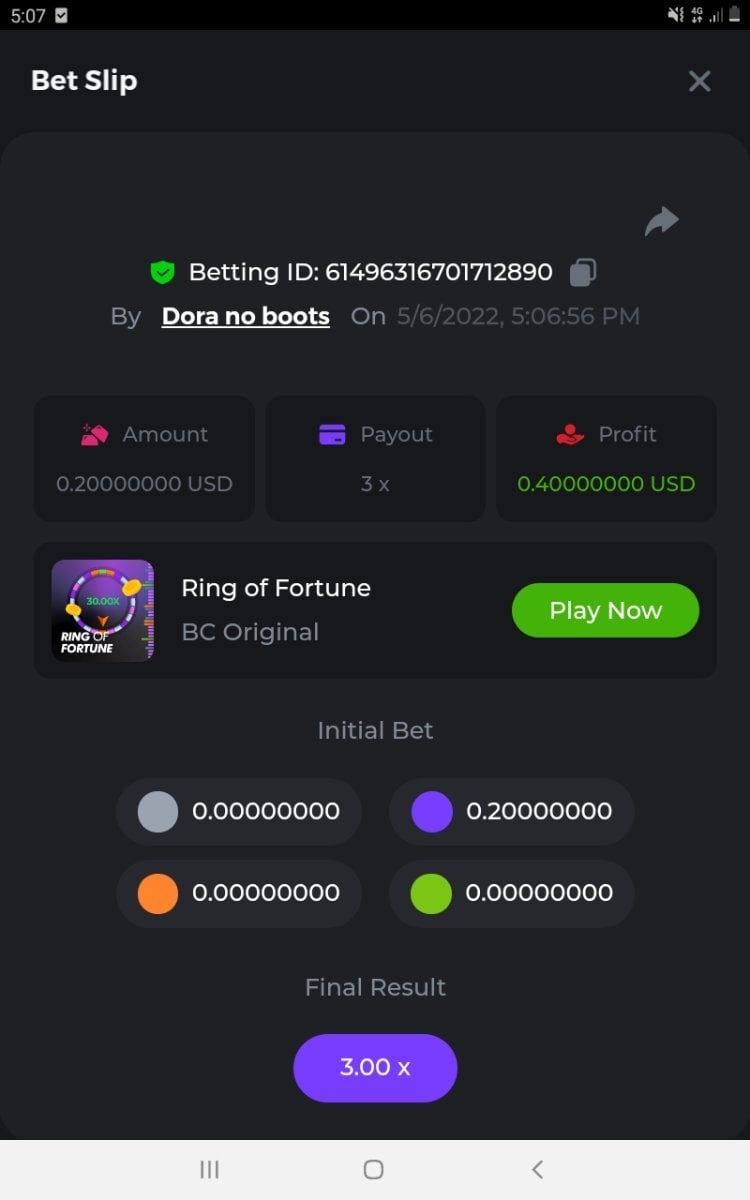
Task: Click the 0.40000000 USD profit value
Action: pos(606,484)
